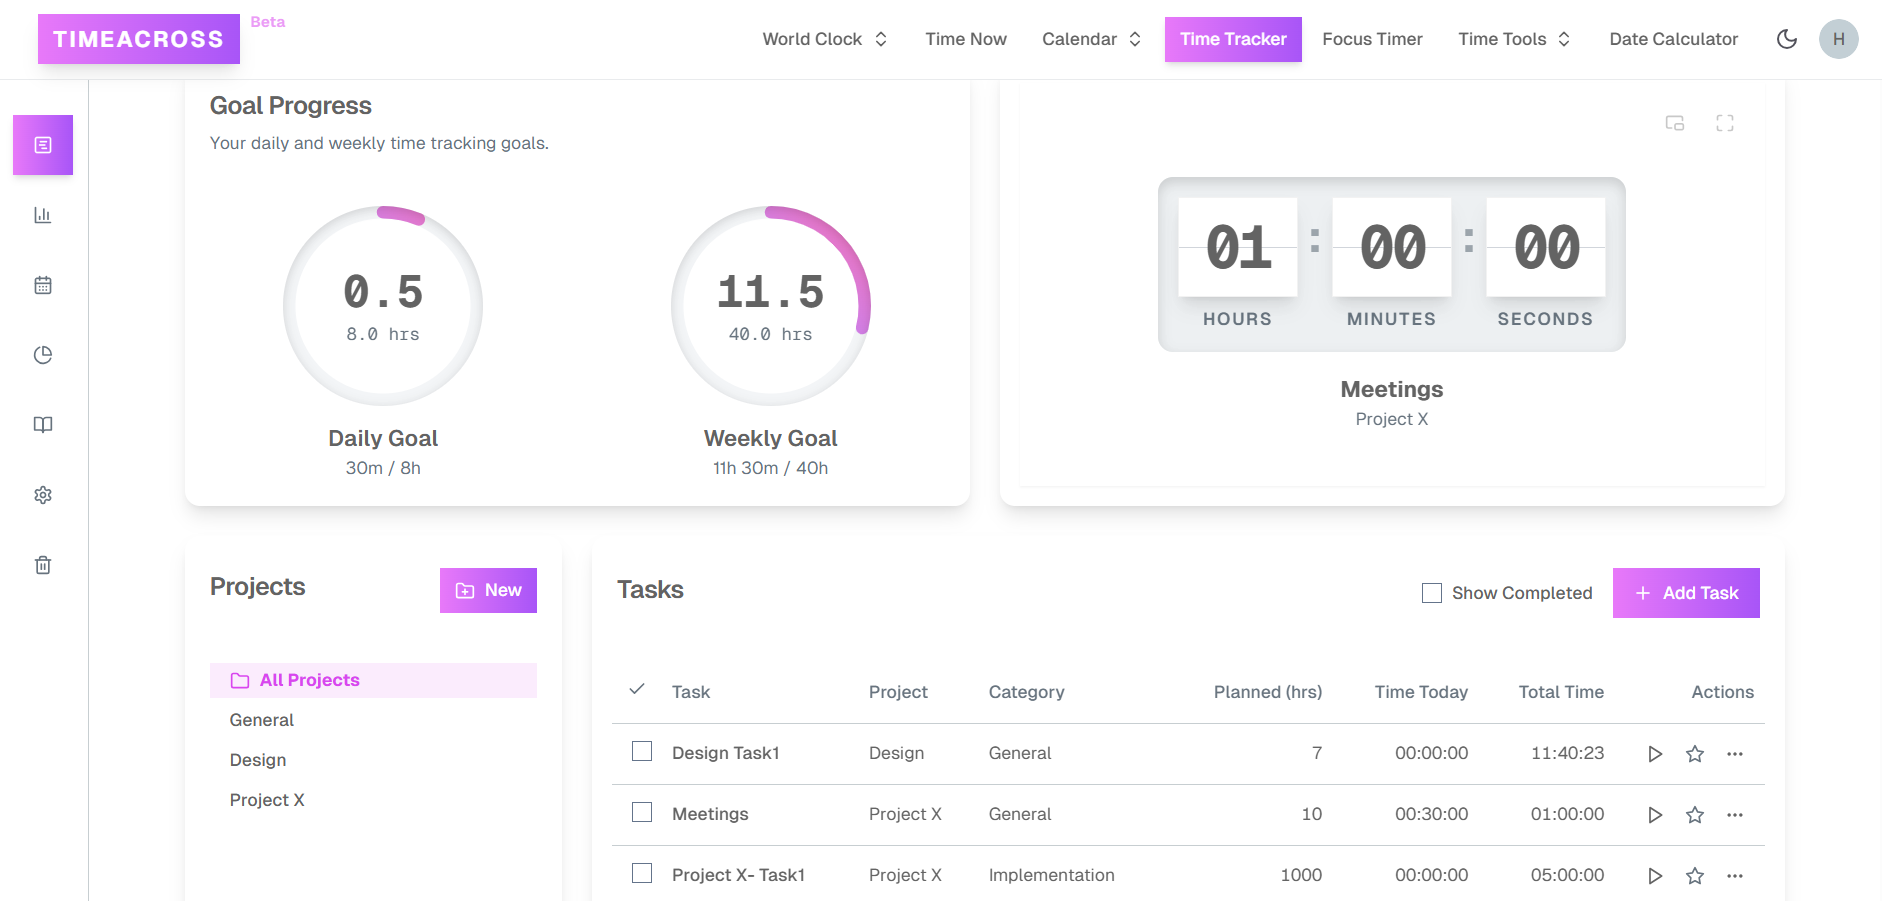Open Date Calculator page
This screenshot has height=901, width=1882.
[1674, 39]
